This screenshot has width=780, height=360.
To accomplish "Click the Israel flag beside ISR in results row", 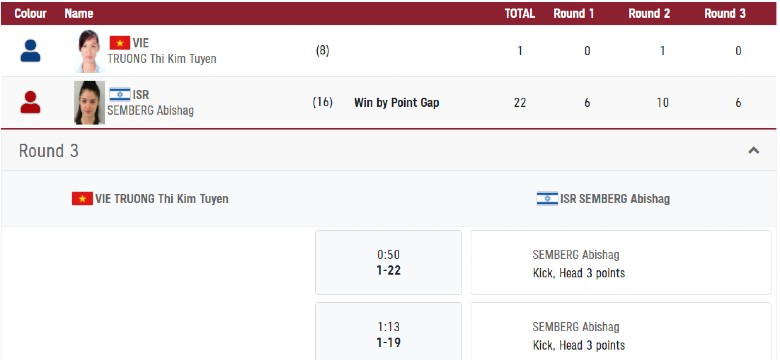I will [120, 94].
